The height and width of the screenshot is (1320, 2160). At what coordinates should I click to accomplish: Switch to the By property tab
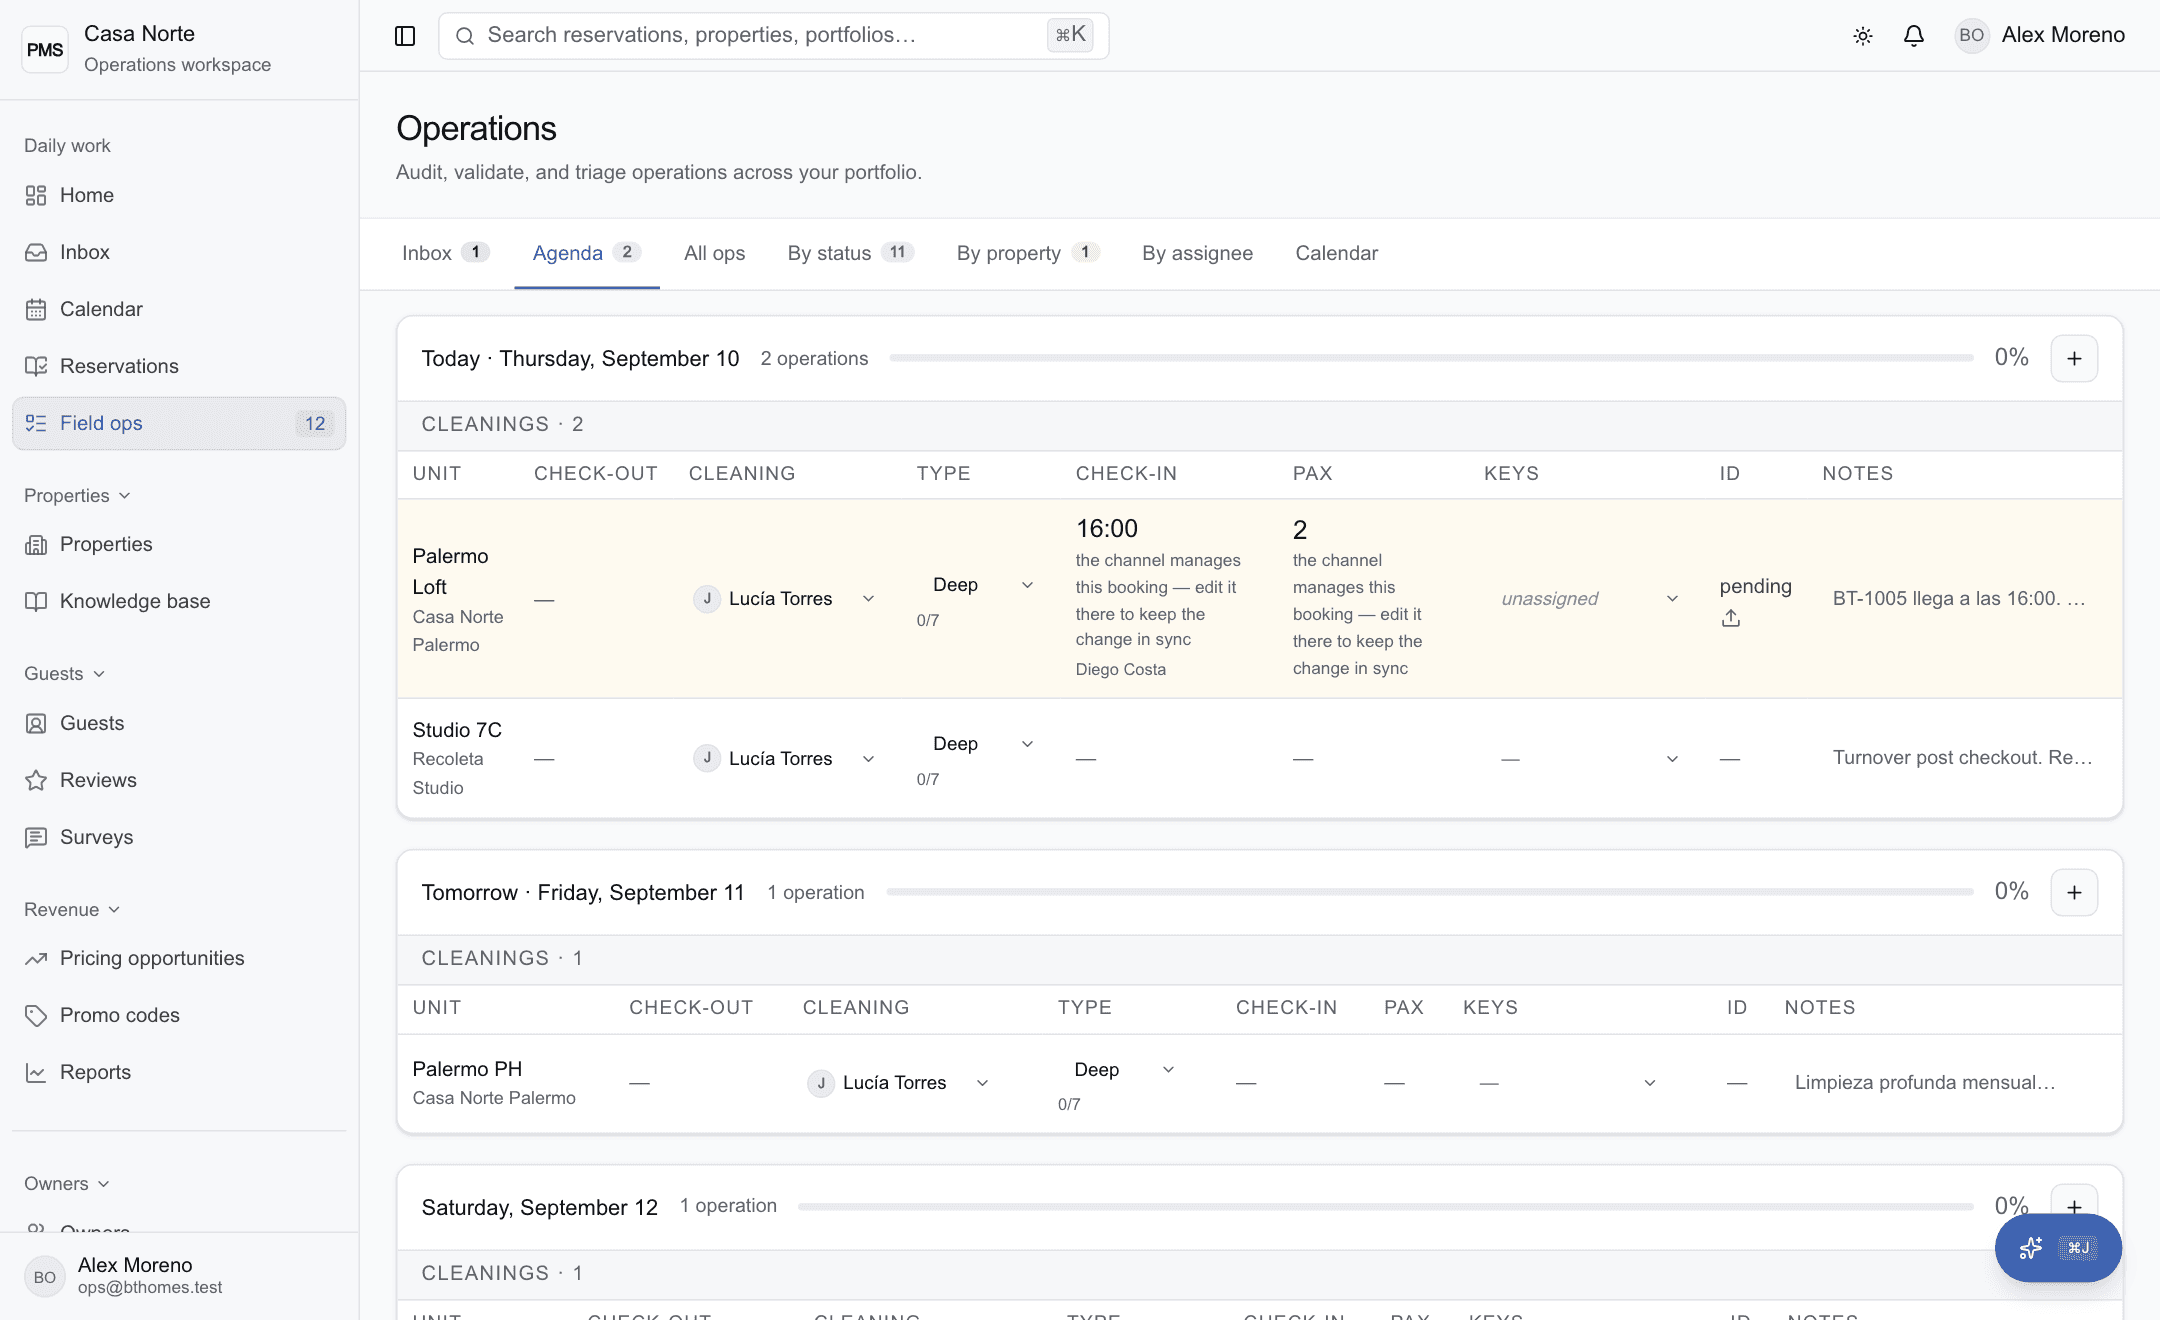pyautogui.click(x=1028, y=253)
